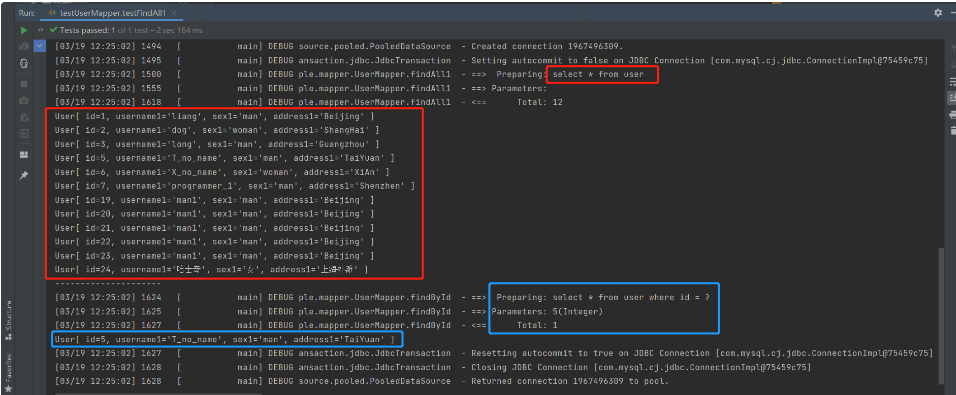Click the 'Parameters: 5(Integer)' log text
The width and height of the screenshot is (956, 395).
(x=547, y=311)
